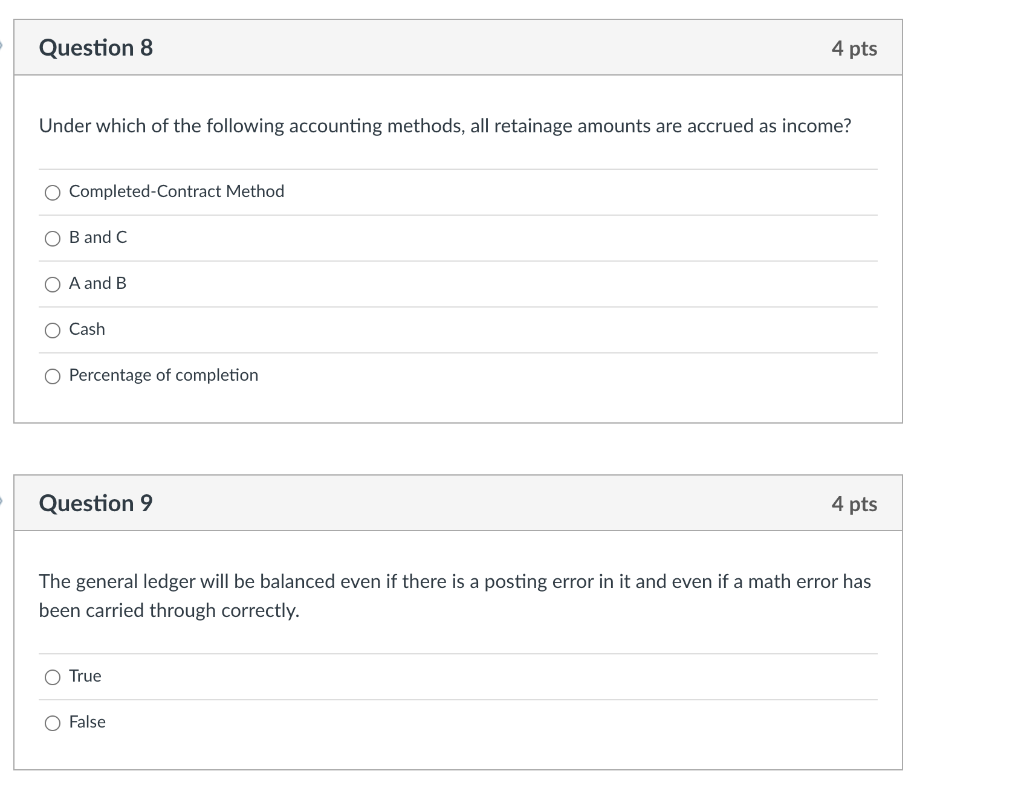This screenshot has height=794, width=1024.
Task: Mark False for Question 9
Action: click(52, 722)
